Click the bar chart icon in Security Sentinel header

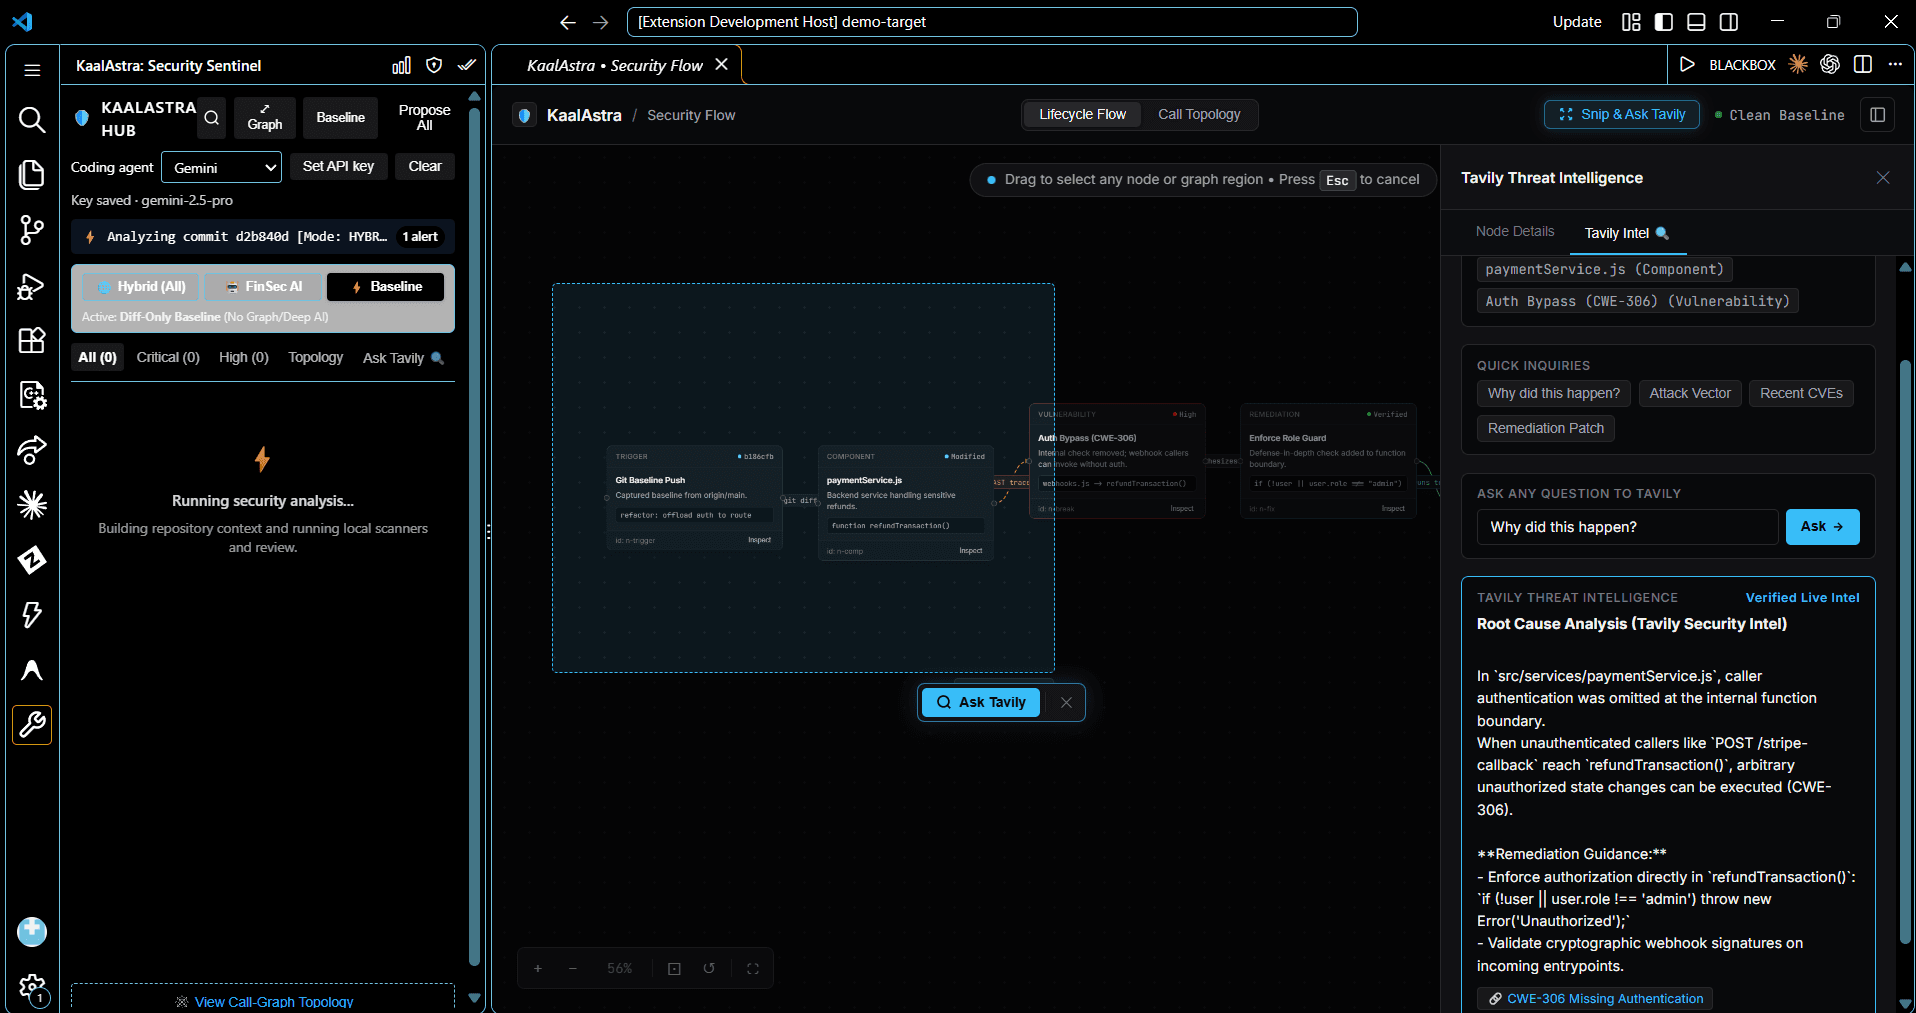click(x=401, y=66)
